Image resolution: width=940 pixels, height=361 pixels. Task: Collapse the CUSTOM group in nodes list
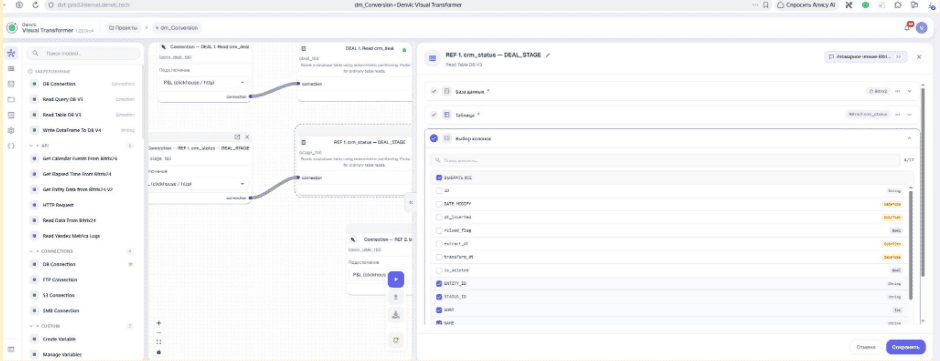coord(31,326)
